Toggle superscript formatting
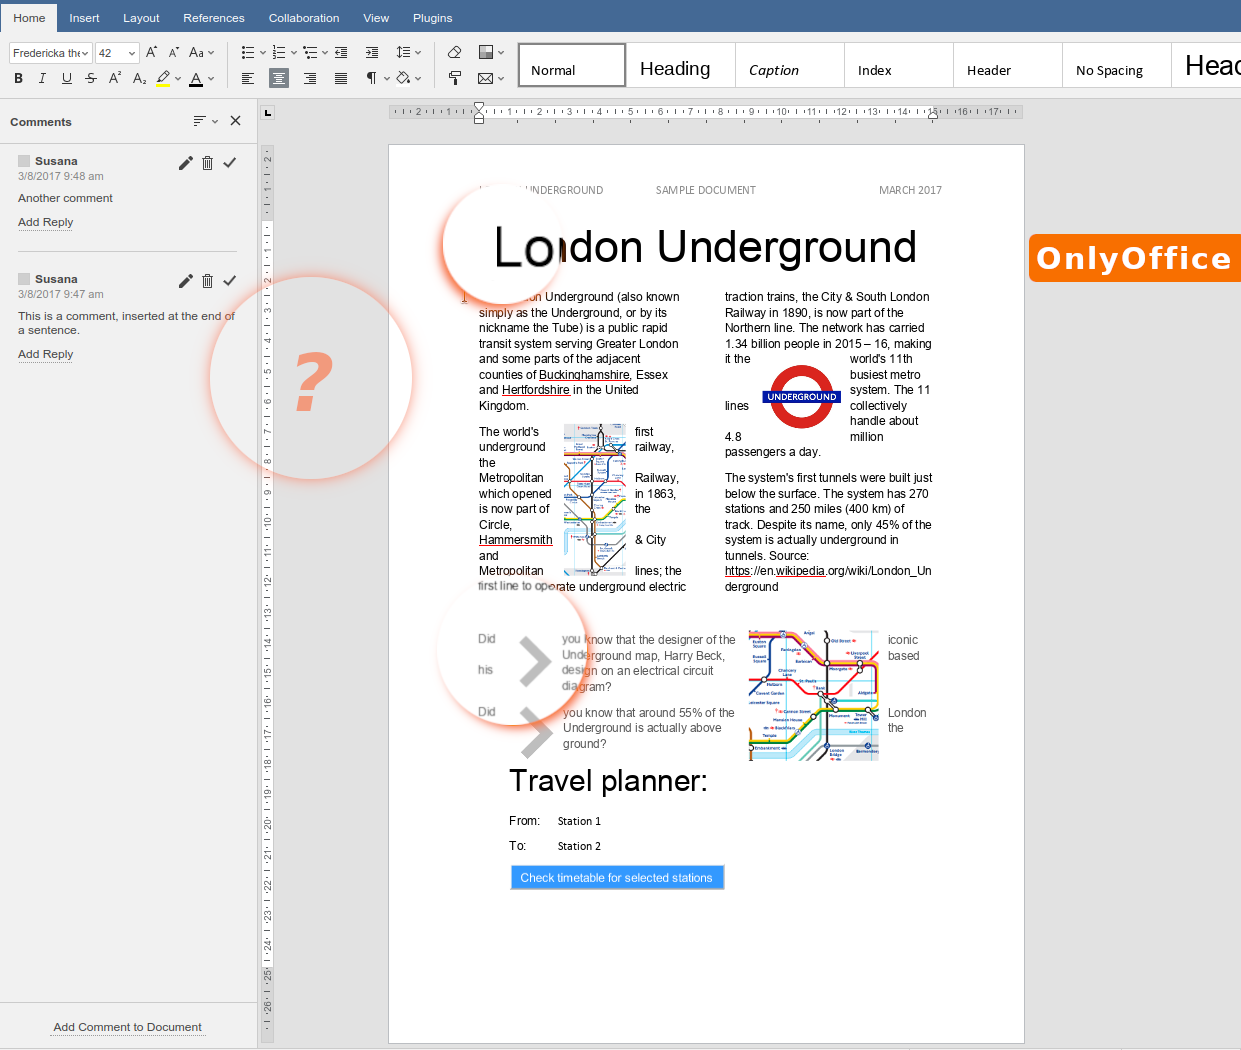 (x=115, y=78)
